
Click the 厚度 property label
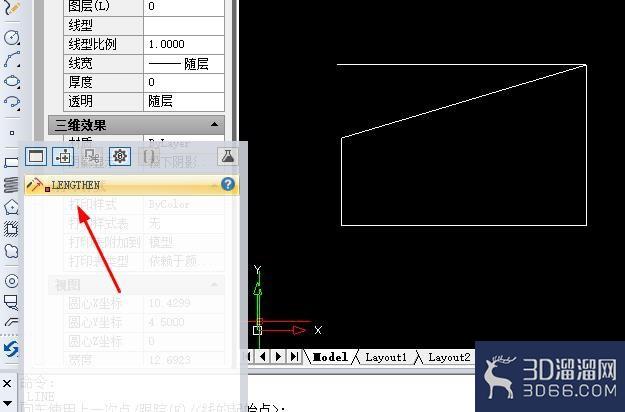80,82
